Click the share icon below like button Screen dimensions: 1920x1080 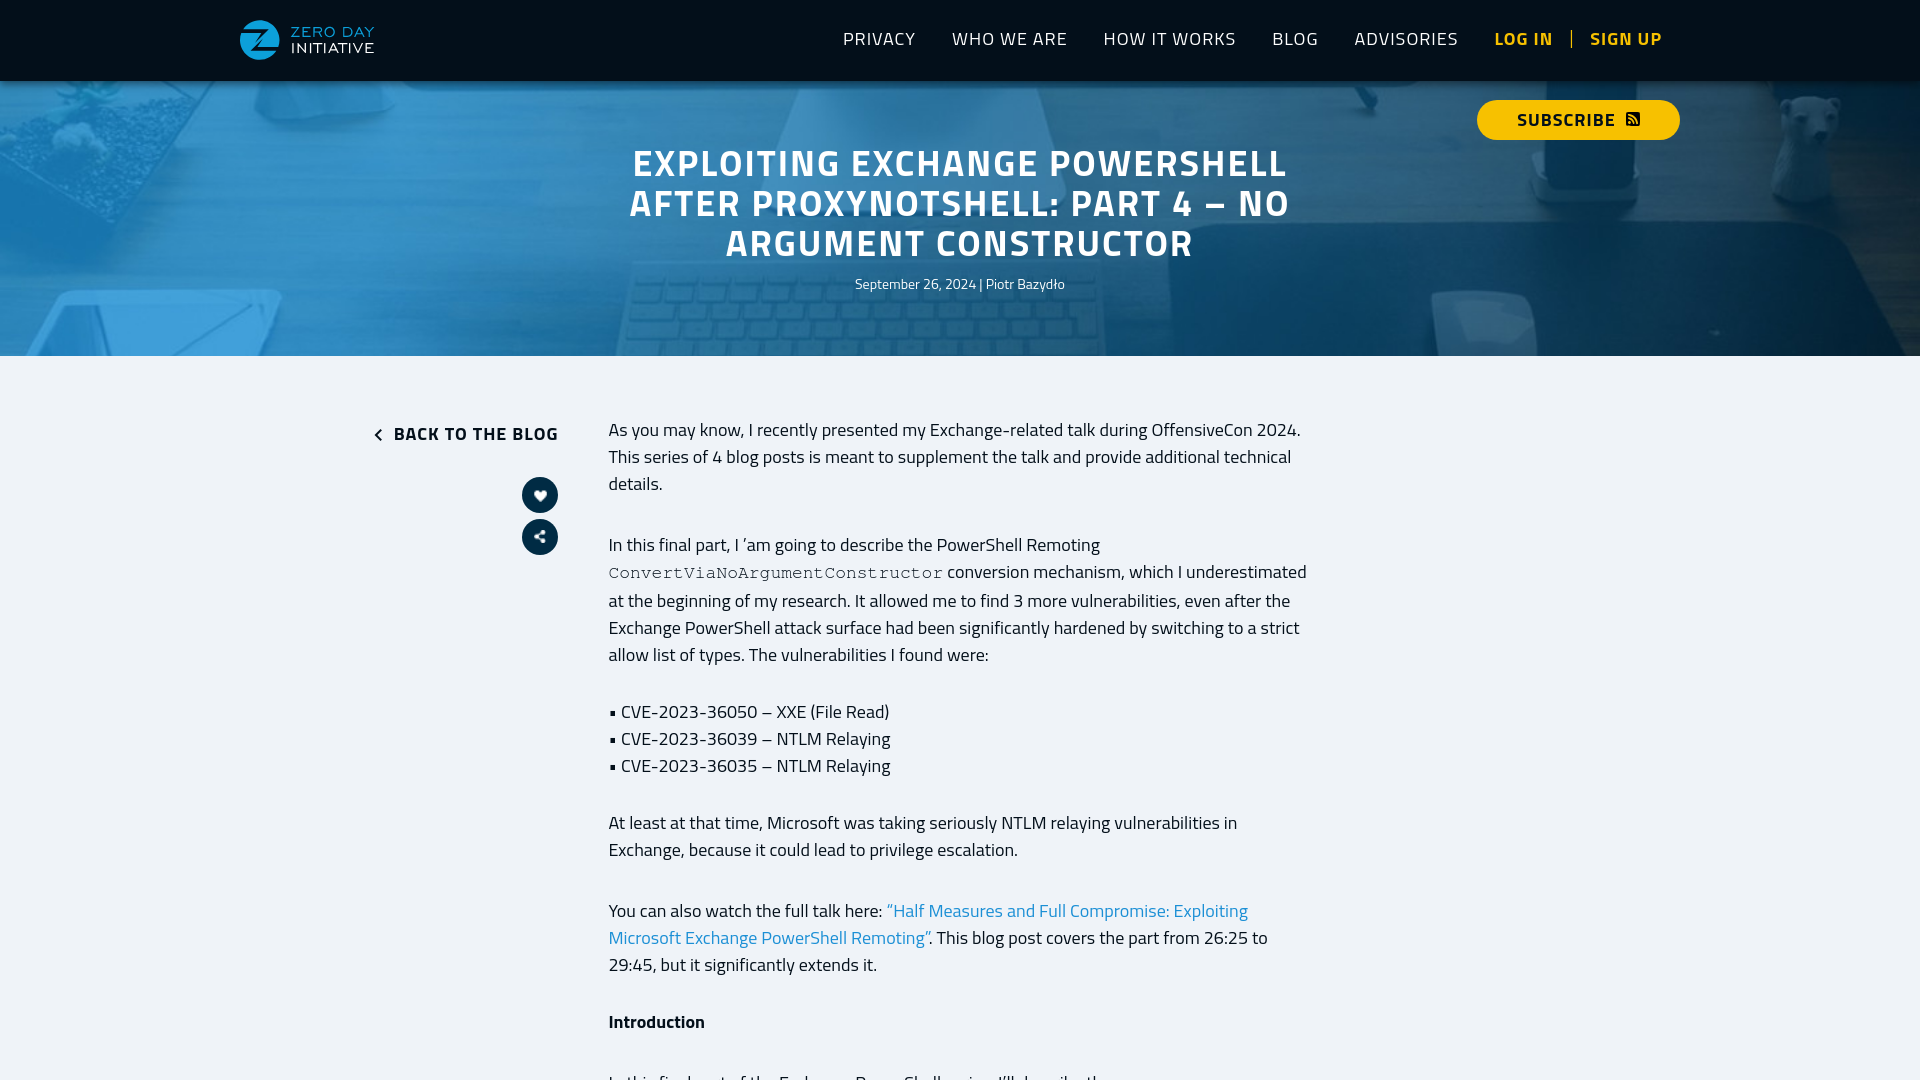point(539,537)
